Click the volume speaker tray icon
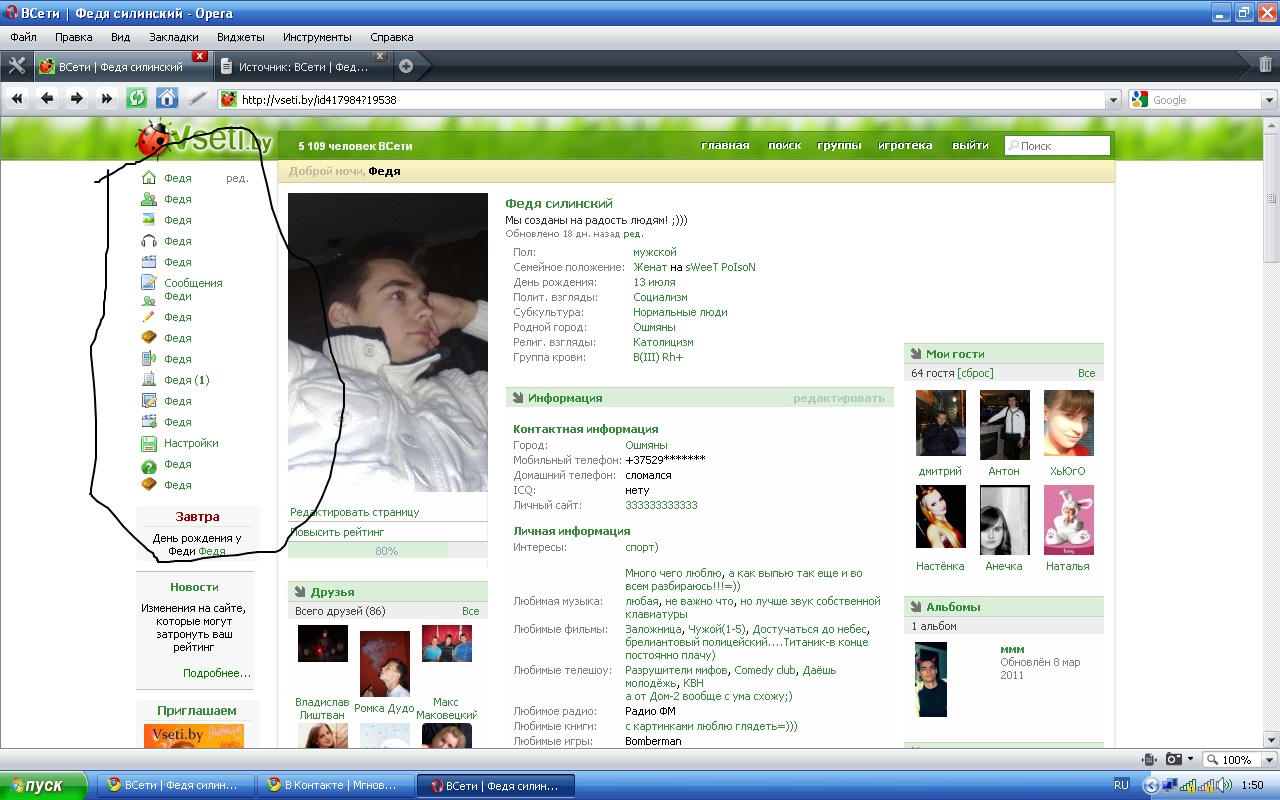 tap(1223, 785)
